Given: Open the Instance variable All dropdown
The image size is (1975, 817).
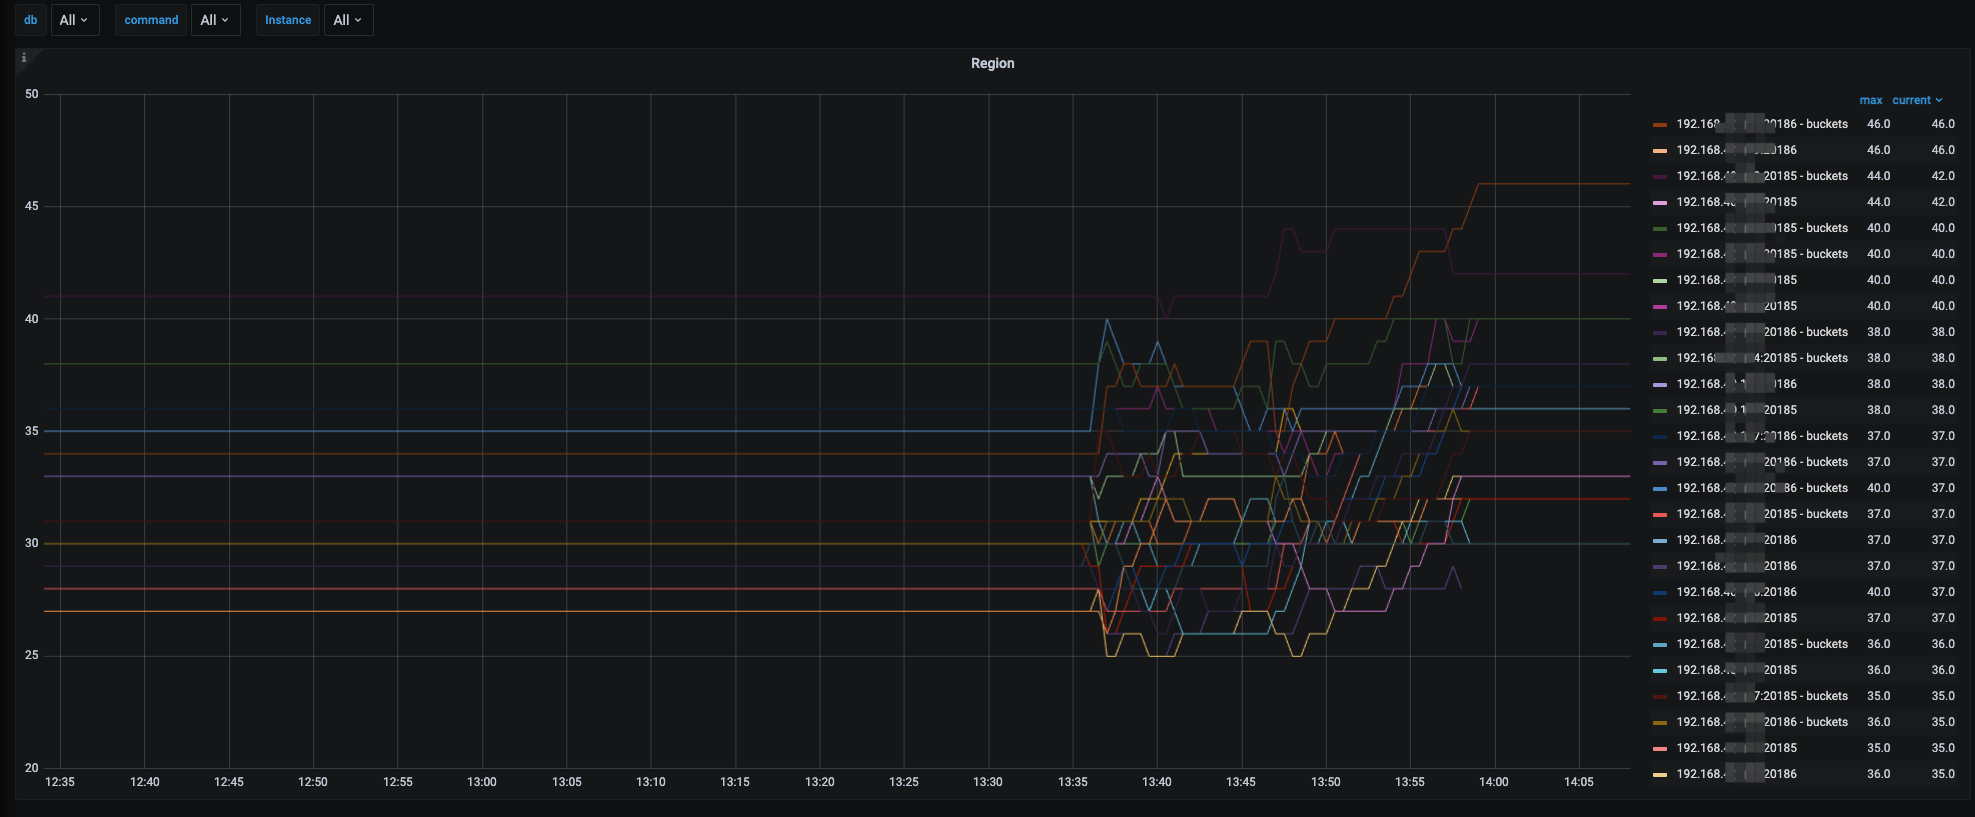Looking at the screenshot, I should click(347, 20).
